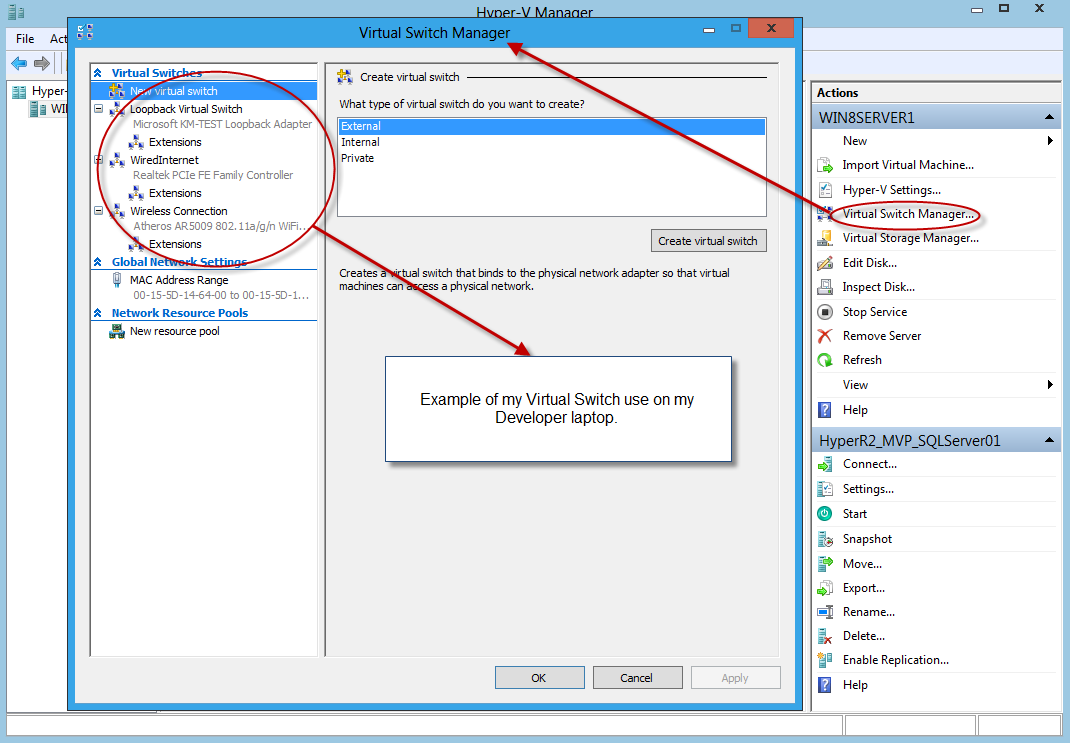1070x743 pixels.
Task: Click the Virtual Storage Manager icon
Action: [825, 238]
